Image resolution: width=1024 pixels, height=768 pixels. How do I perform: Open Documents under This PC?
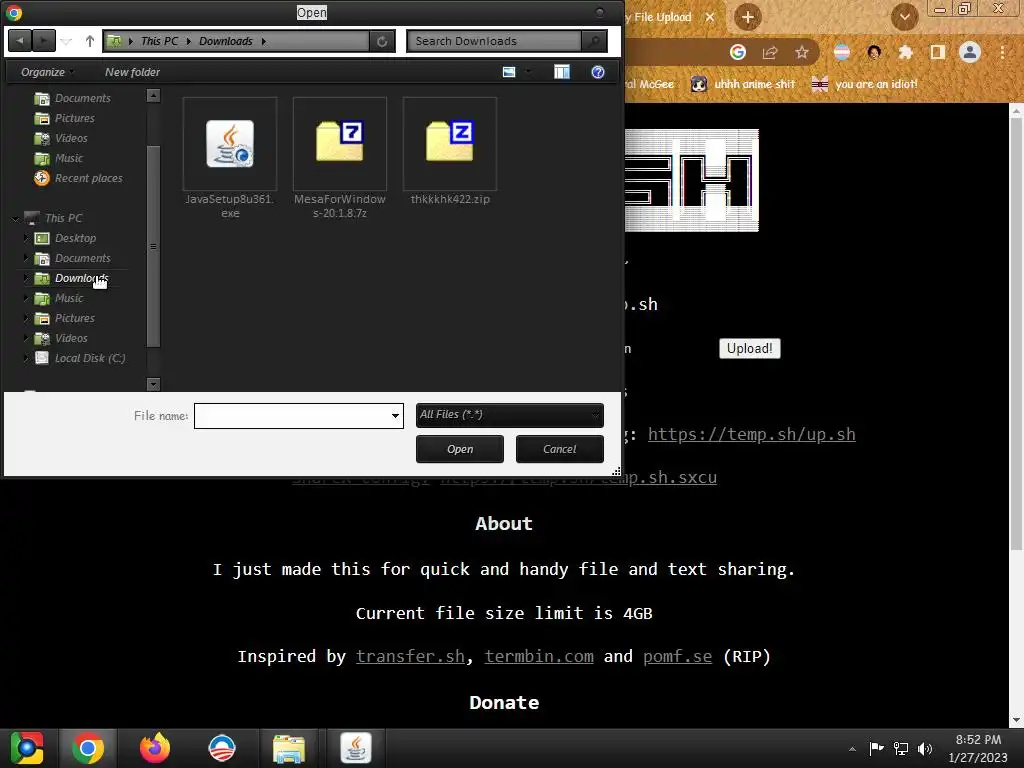(72, 258)
